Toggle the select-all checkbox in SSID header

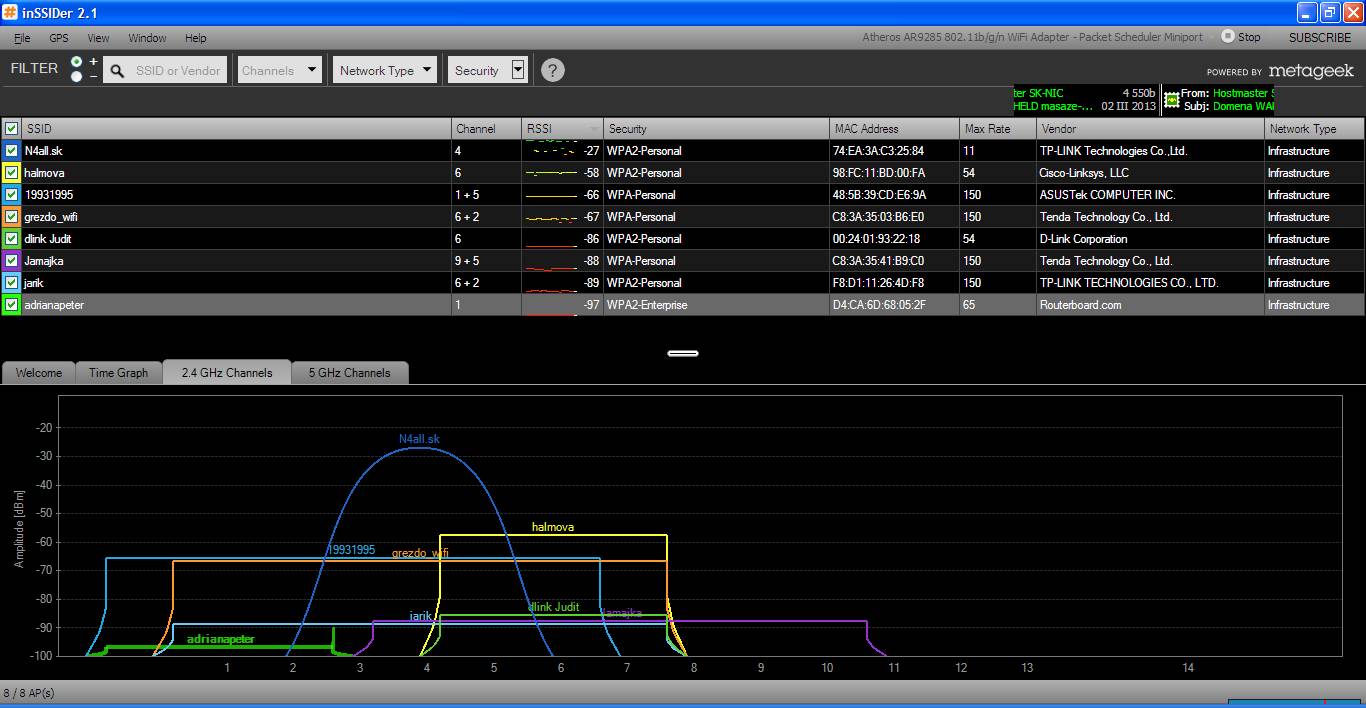11,129
